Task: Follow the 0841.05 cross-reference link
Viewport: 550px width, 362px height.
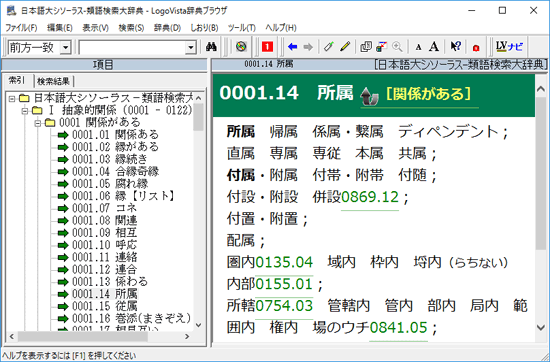Action: pyautogui.click(x=398, y=328)
